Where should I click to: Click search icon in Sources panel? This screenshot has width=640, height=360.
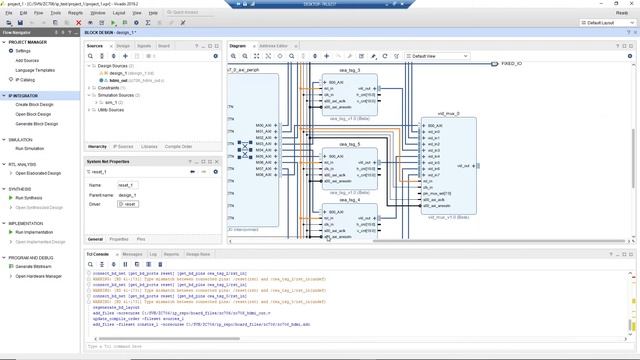coord(90,56)
